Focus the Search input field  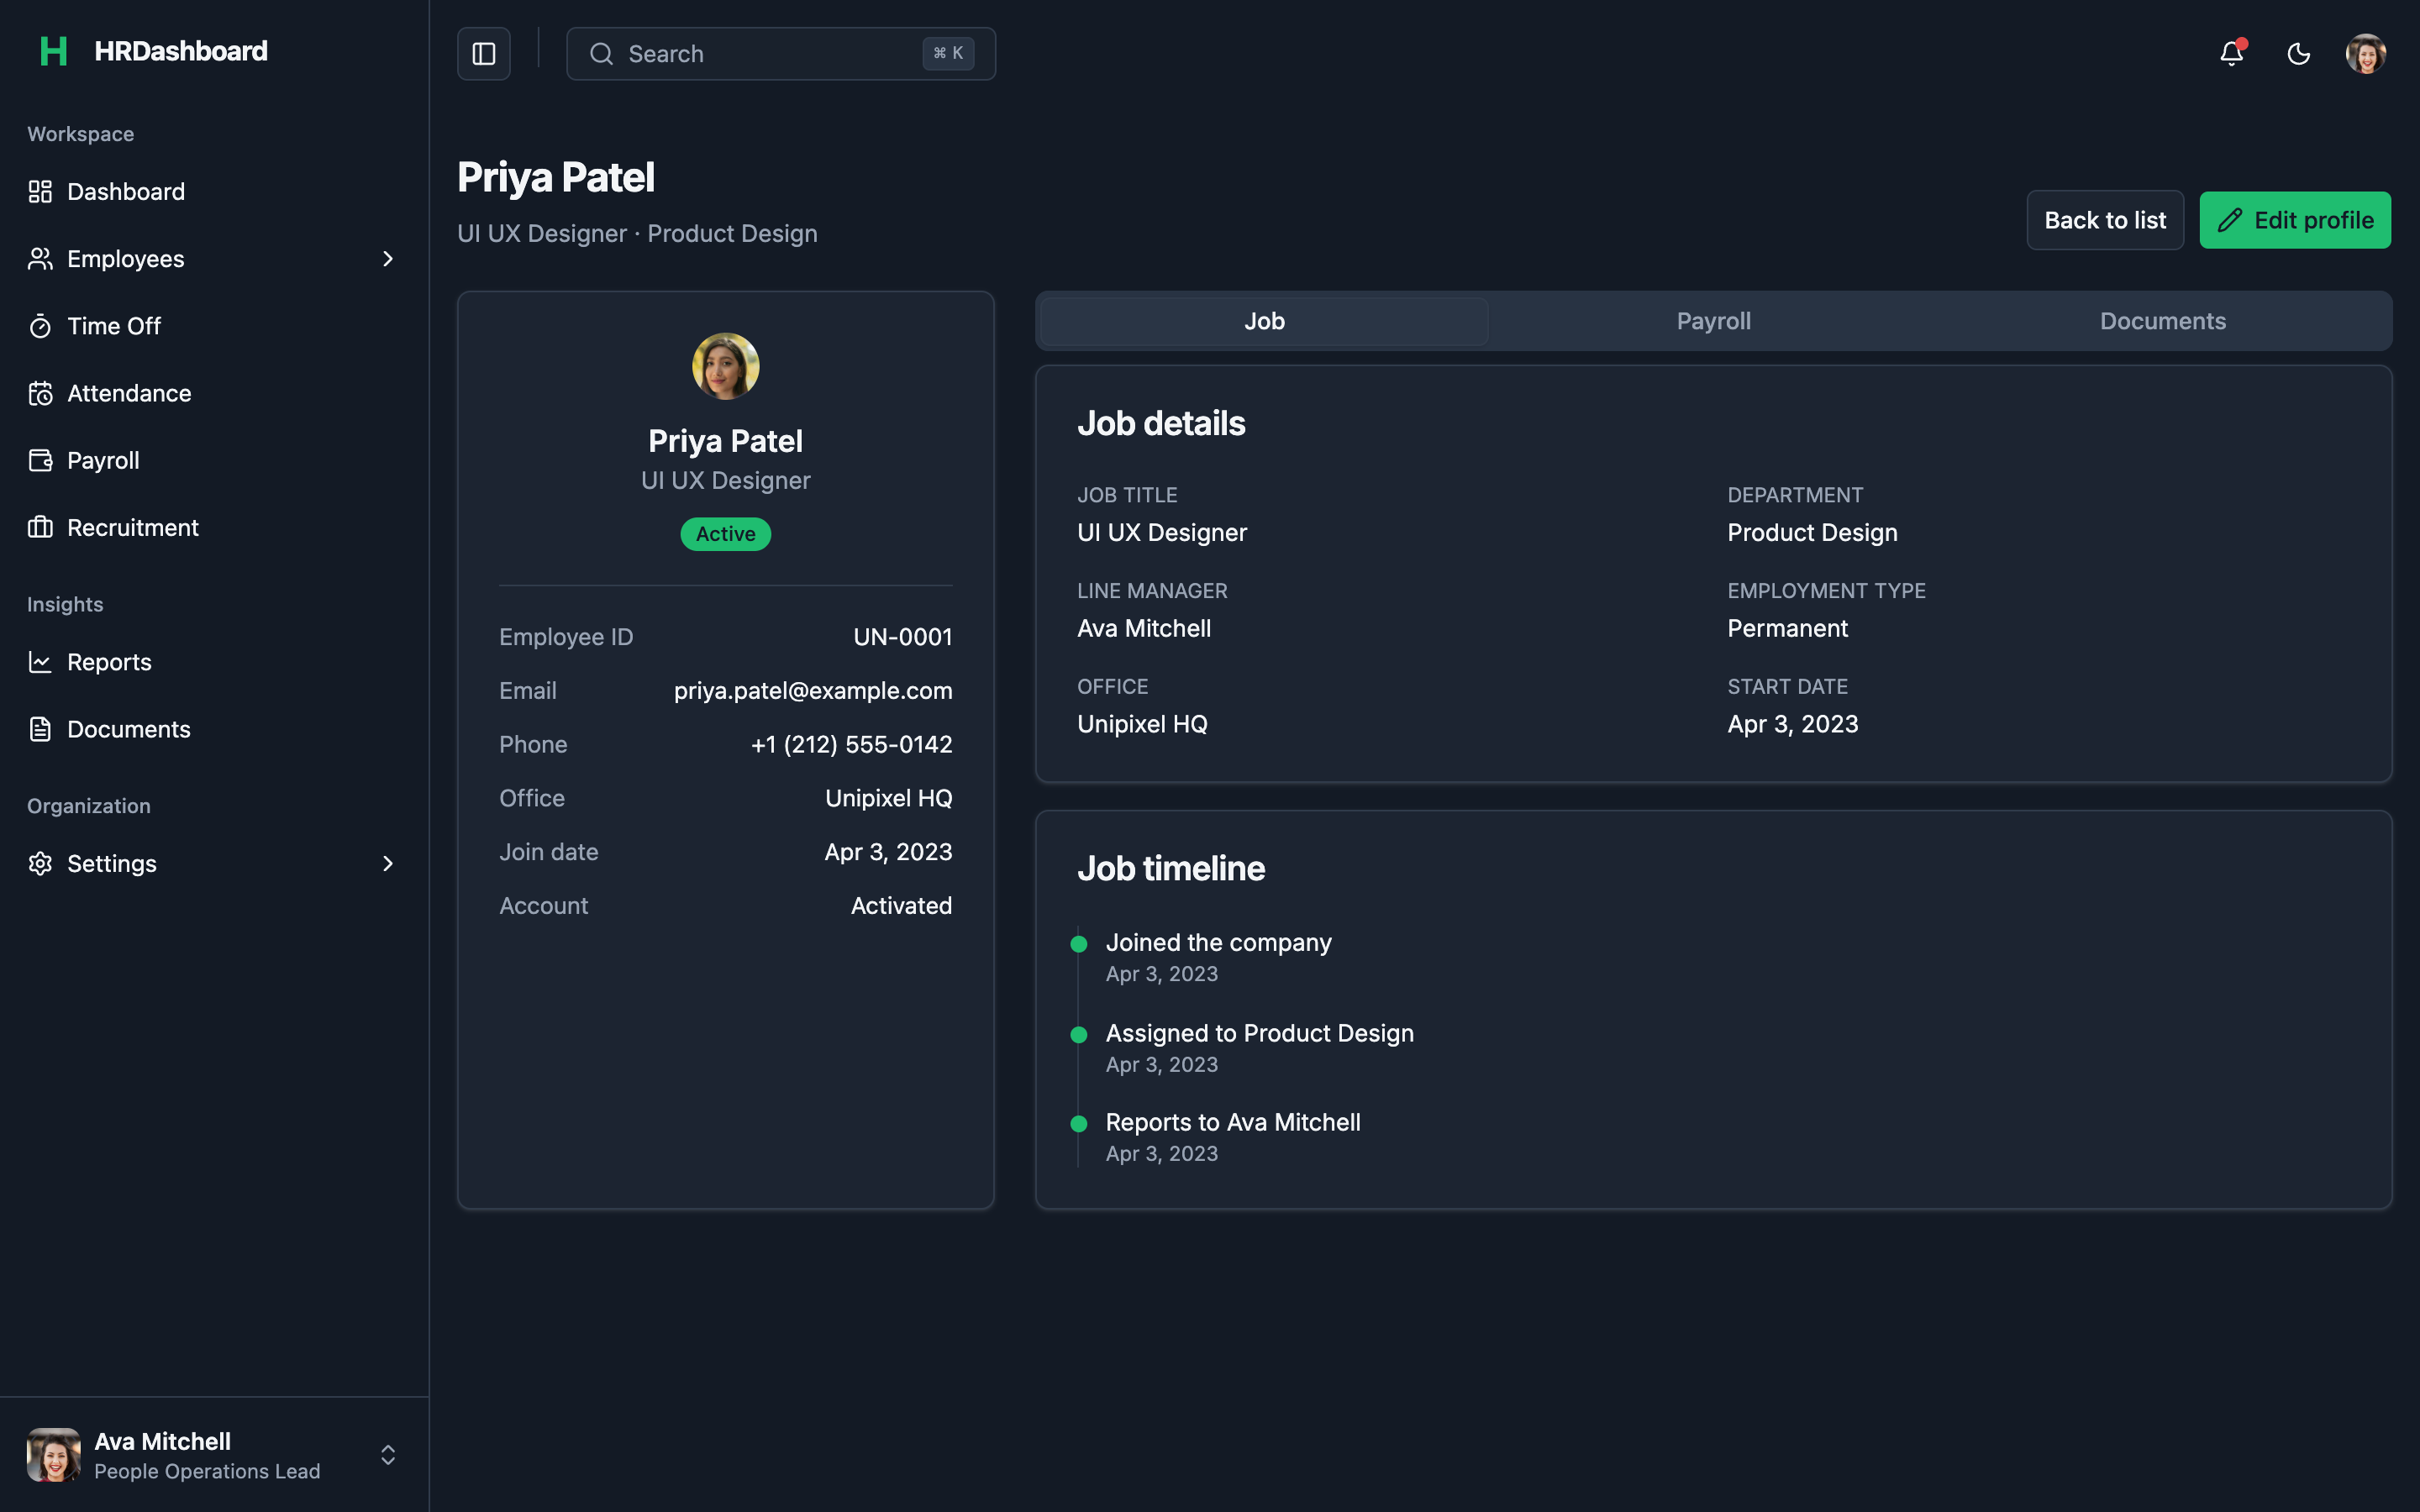coord(781,54)
